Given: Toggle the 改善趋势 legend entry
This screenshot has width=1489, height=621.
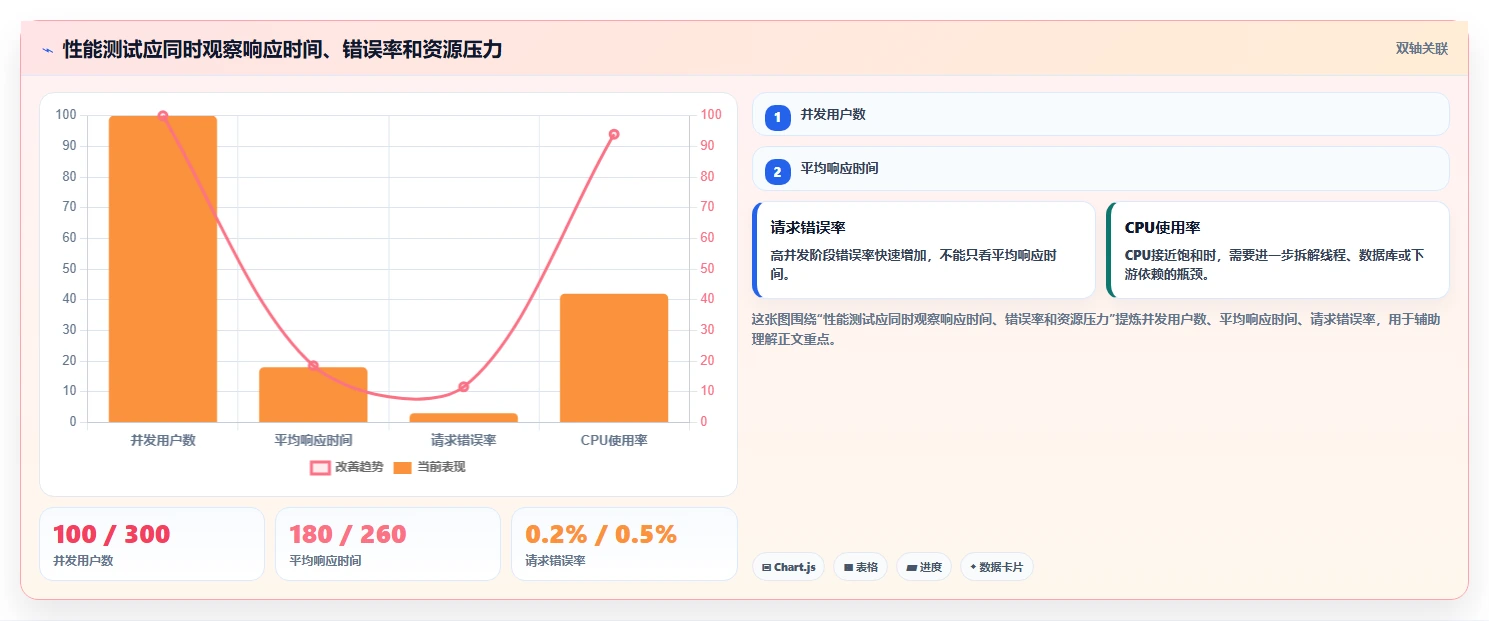Looking at the screenshot, I should [x=347, y=467].
